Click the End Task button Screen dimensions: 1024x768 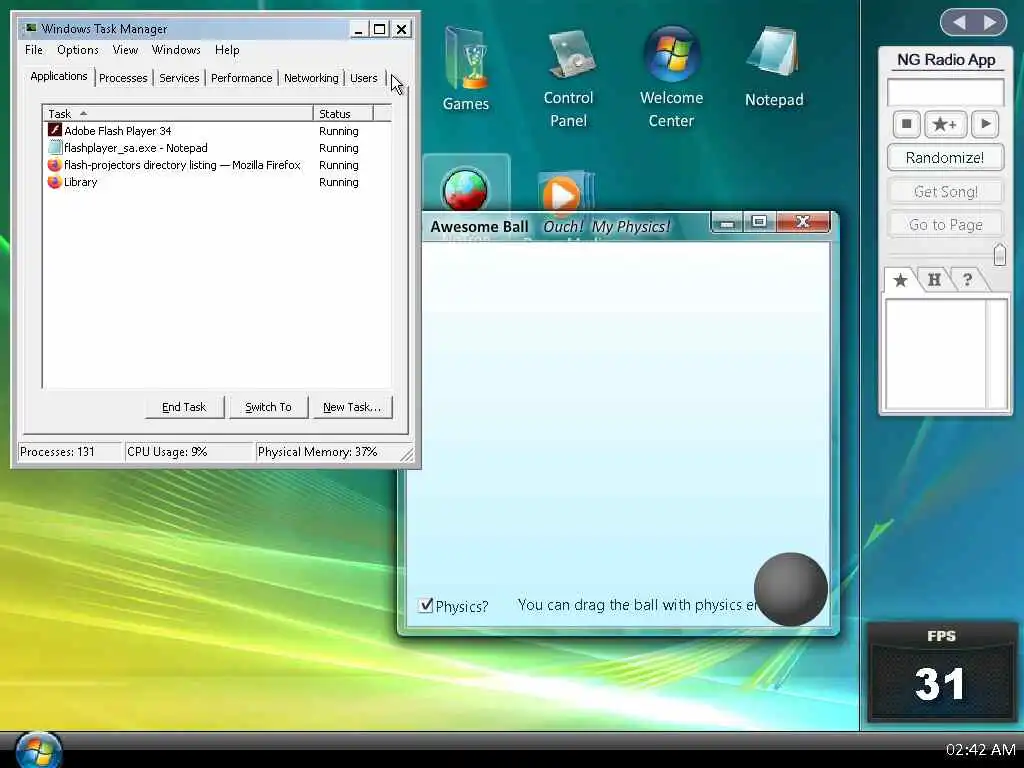(184, 407)
